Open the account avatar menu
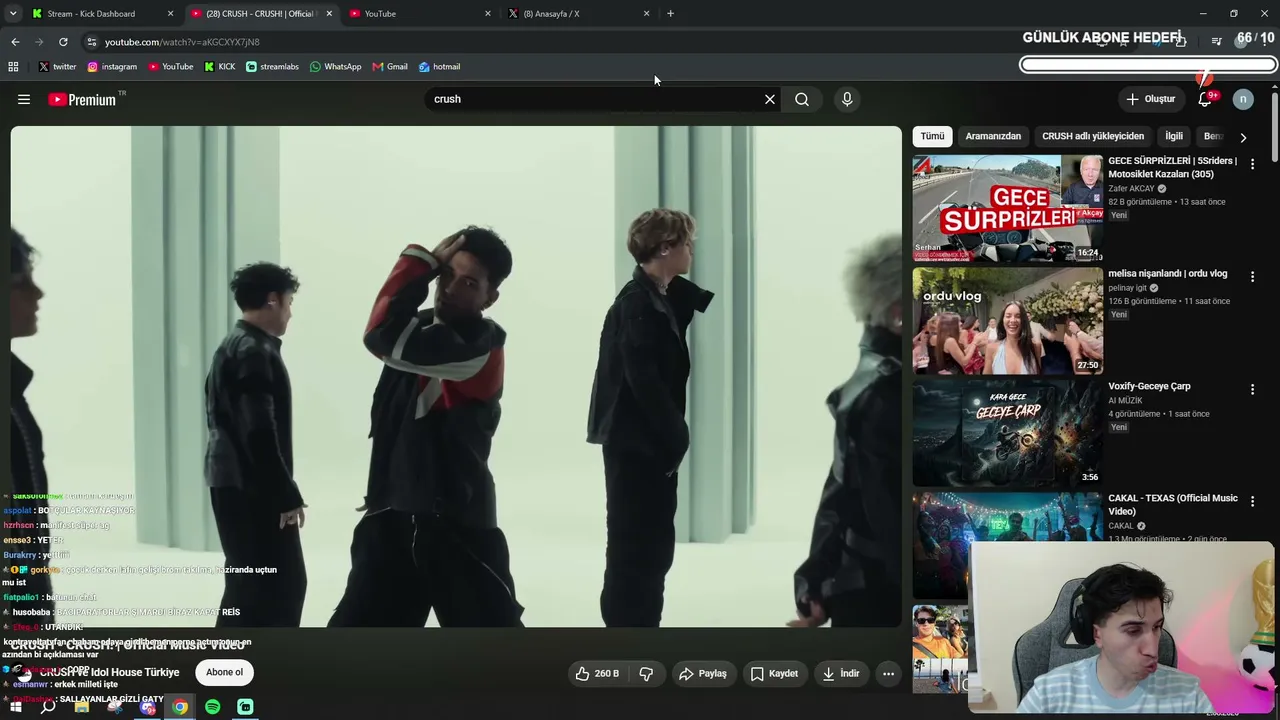 [1243, 99]
